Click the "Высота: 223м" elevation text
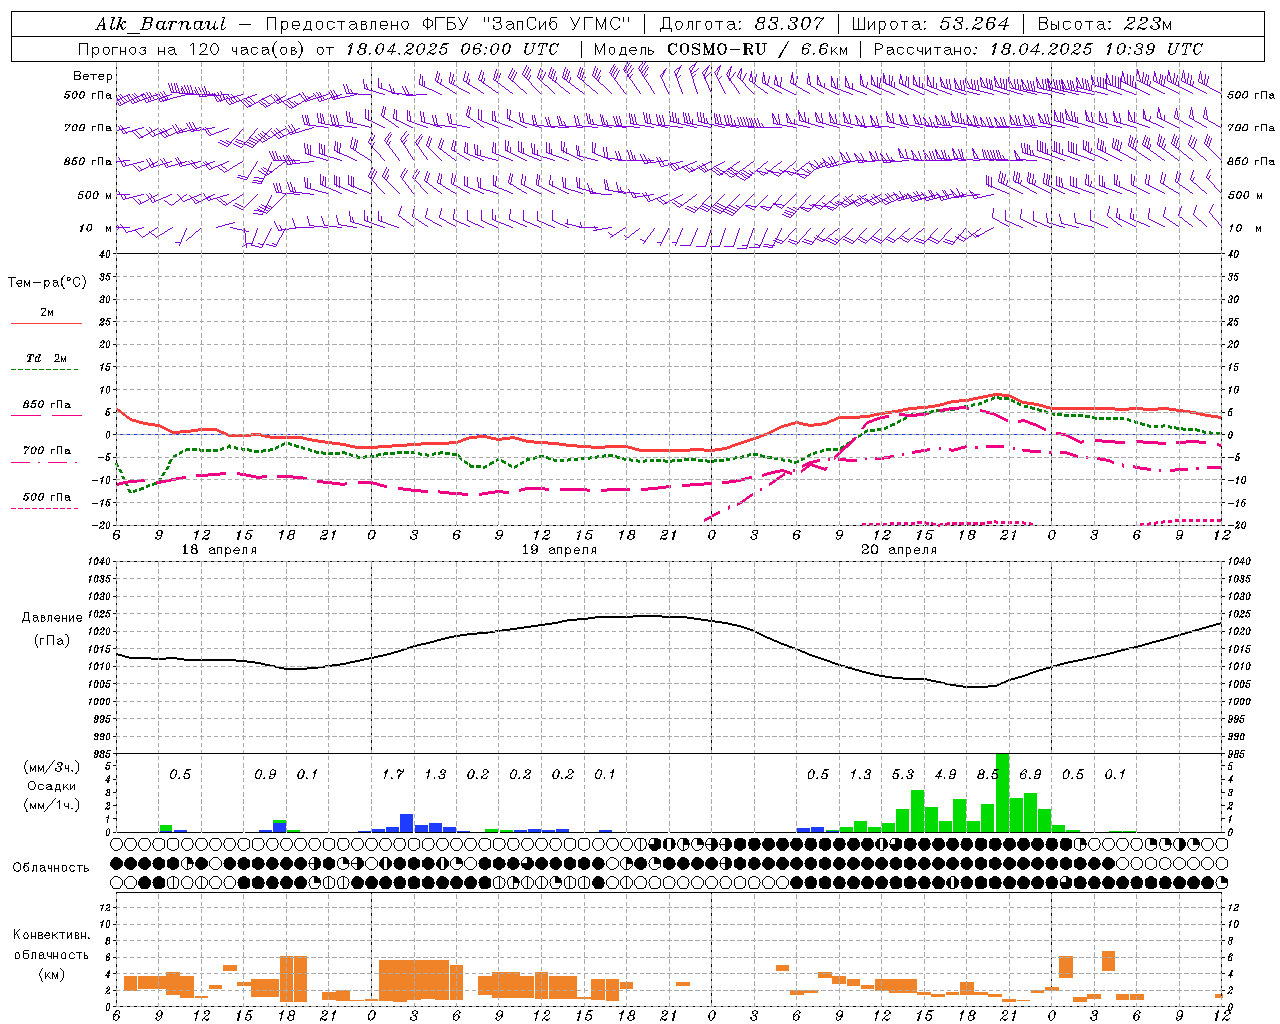This screenshot has height=1024, width=1280. click(1105, 24)
